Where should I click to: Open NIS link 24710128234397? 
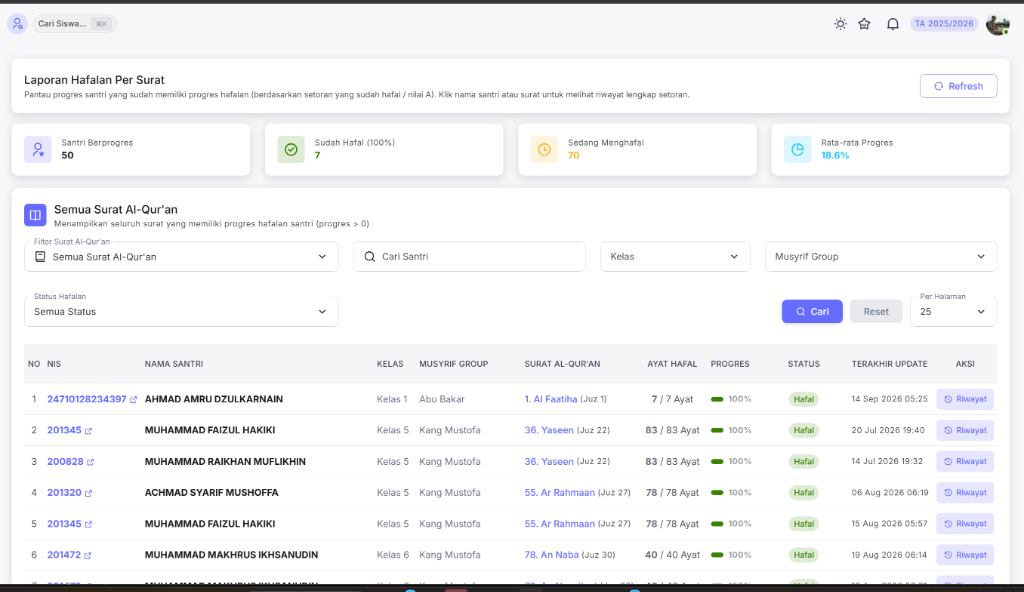[x=87, y=399]
